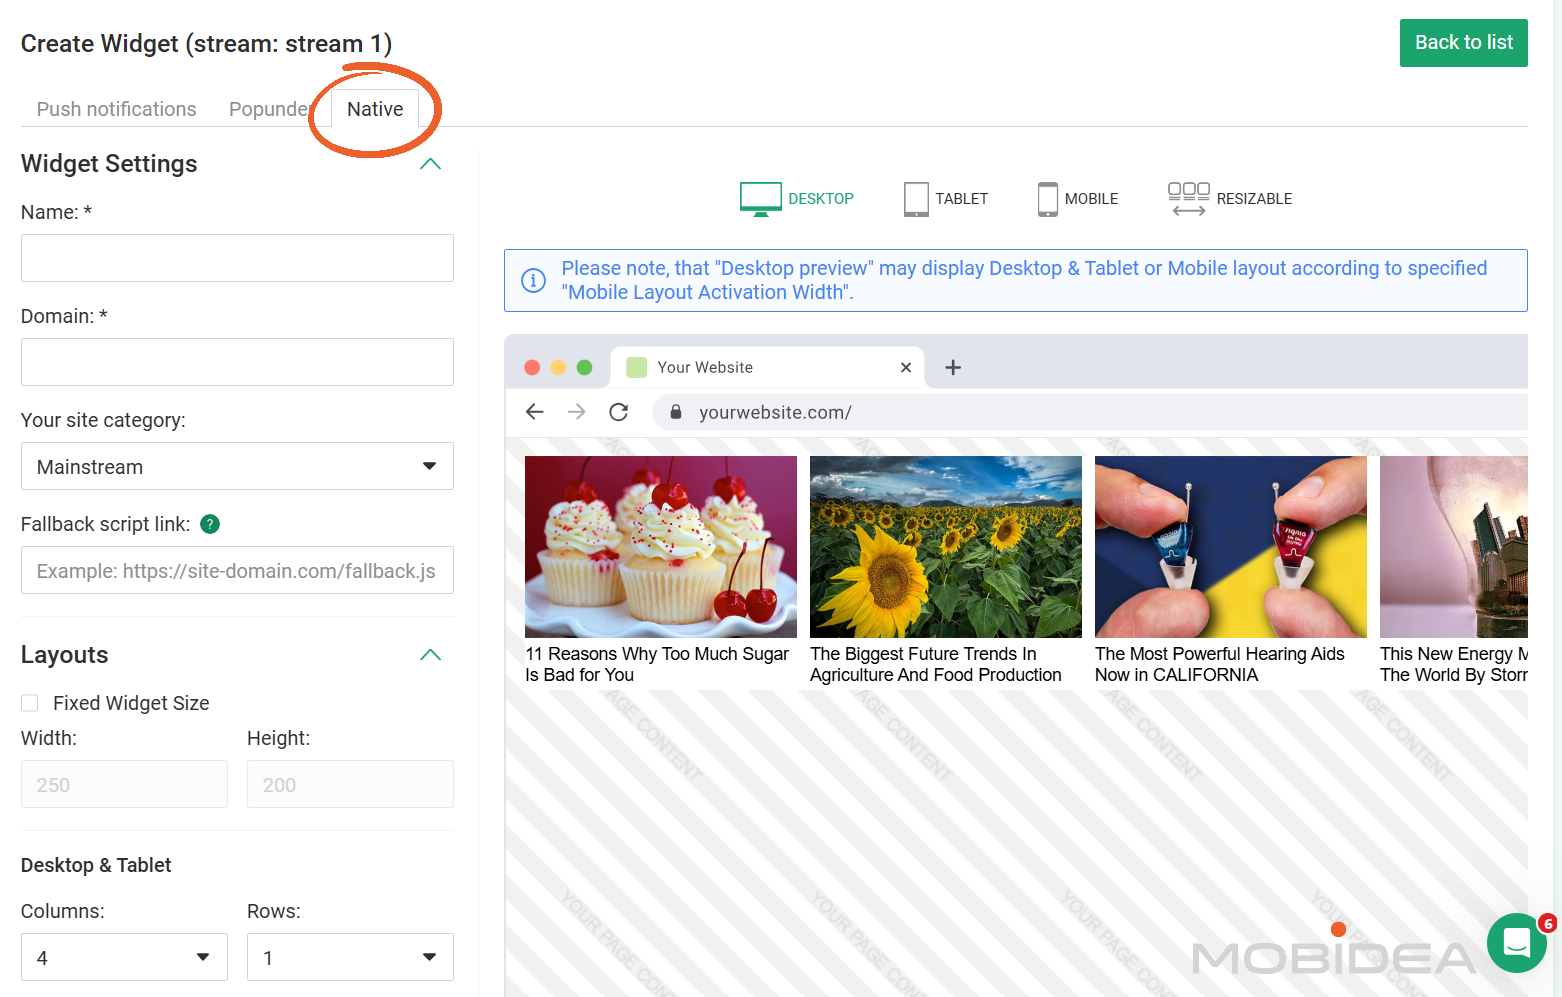Click the Domain input field
This screenshot has width=1562, height=997.
(237, 362)
